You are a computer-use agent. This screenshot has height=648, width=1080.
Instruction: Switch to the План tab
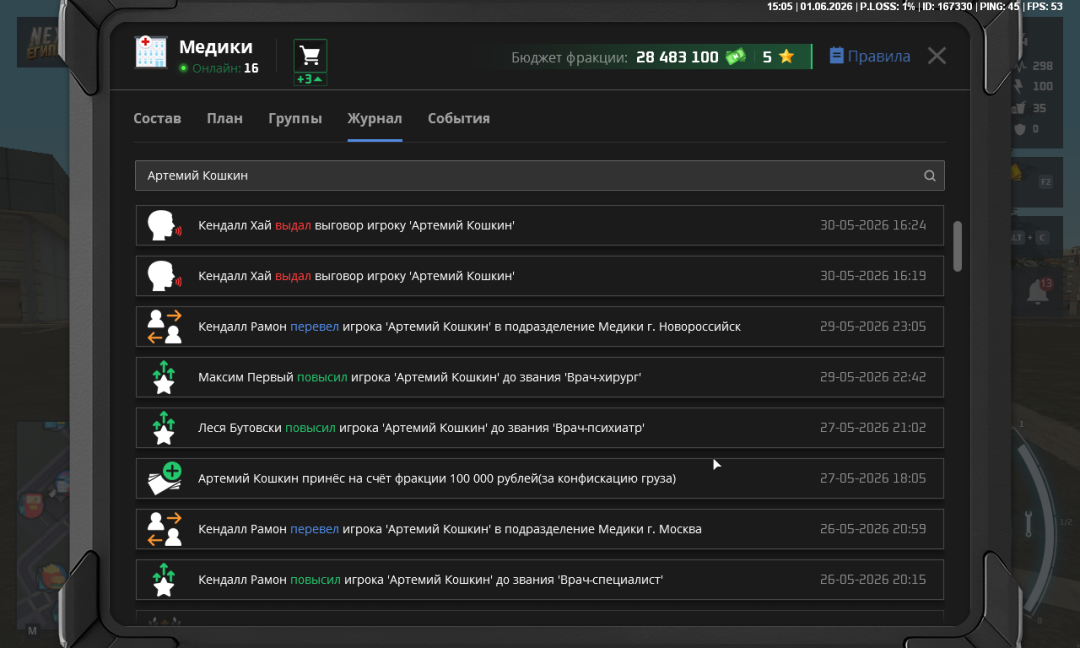point(225,118)
